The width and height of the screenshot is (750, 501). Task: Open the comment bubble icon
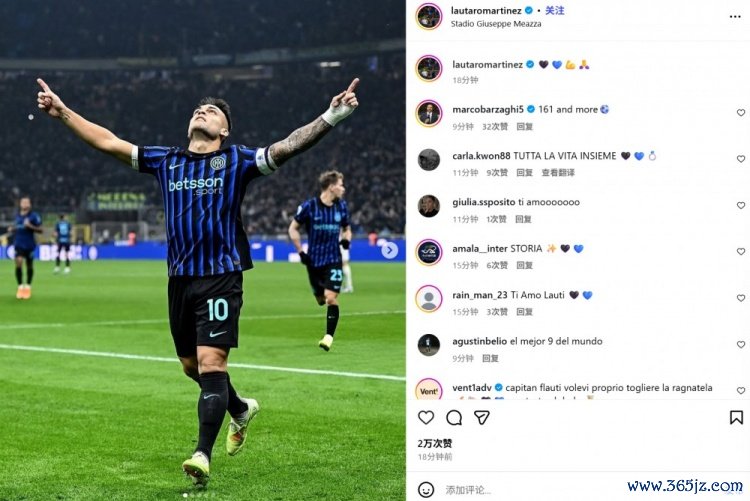[x=453, y=418]
